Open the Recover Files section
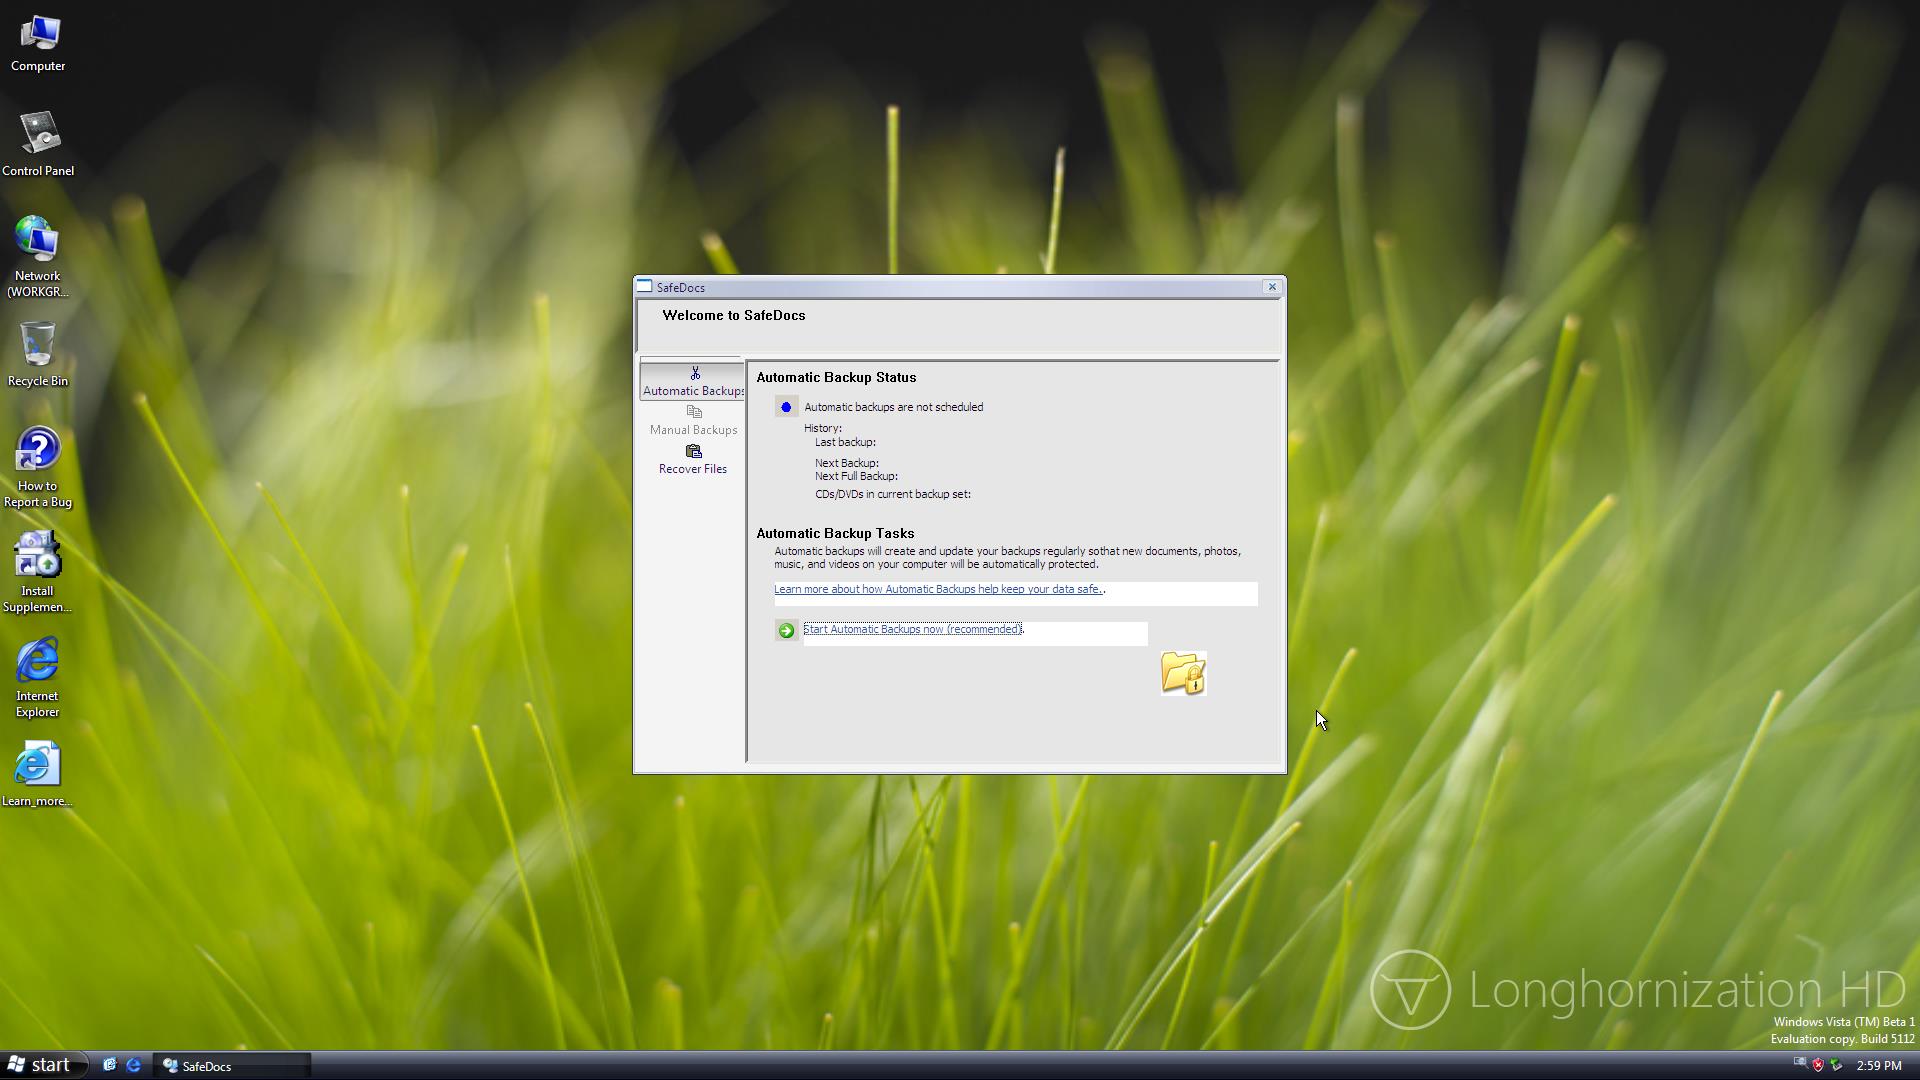The width and height of the screenshot is (1920, 1080). click(x=692, y=460)
